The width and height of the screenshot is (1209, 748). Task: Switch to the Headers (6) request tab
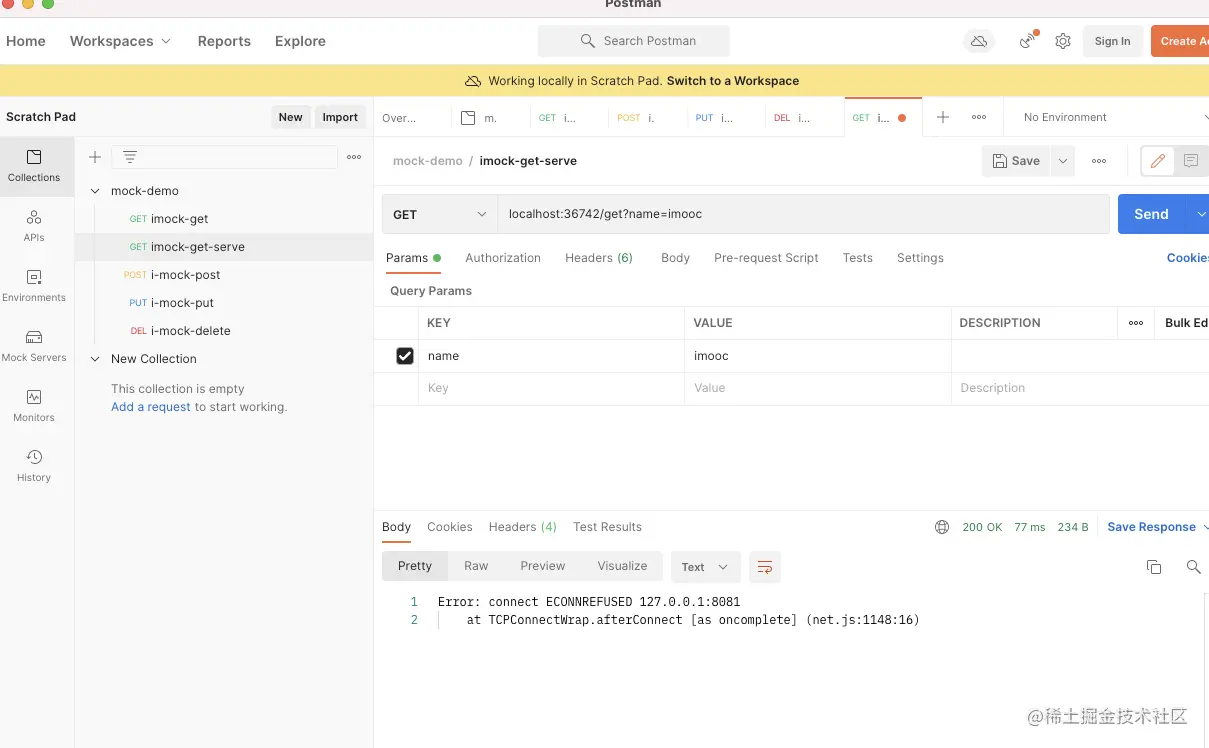click(599, 258)
